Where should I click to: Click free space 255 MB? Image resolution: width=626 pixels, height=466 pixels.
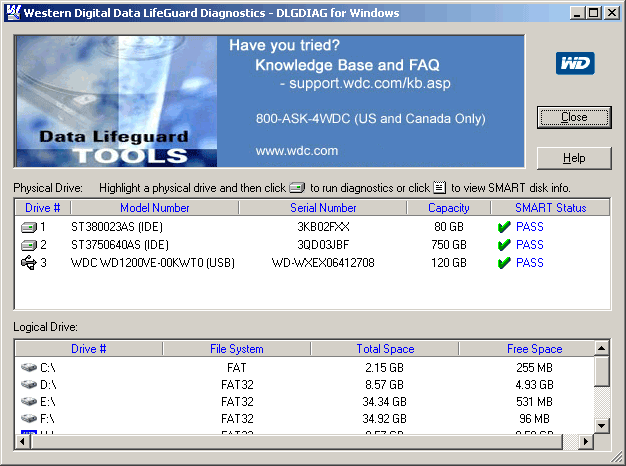[535, 367]
